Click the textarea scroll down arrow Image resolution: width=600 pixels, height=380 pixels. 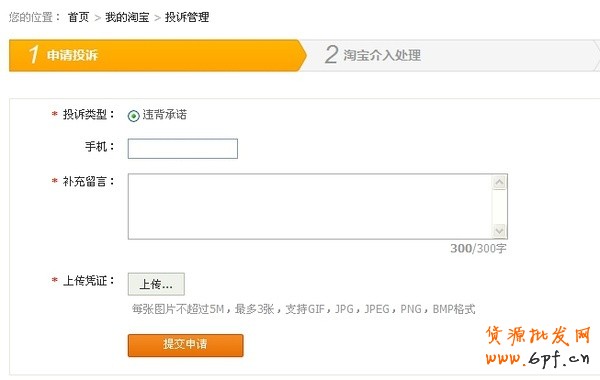click(x=499, y=231)
